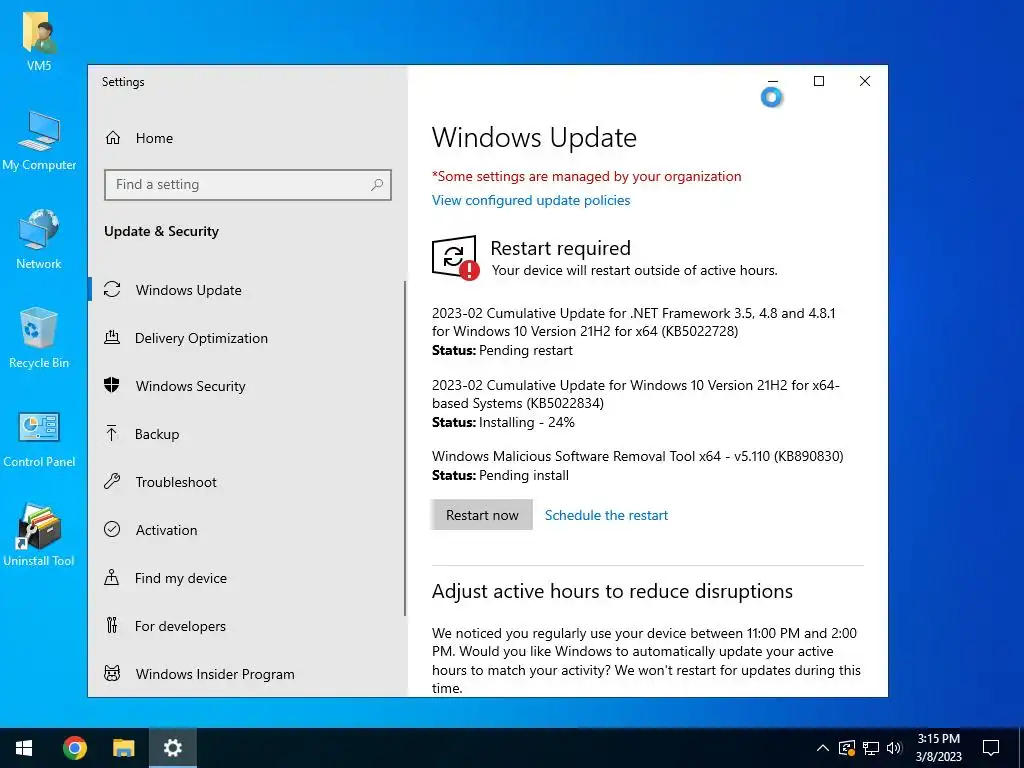Click the search magnifier in Find a setting
The height and width of the screenshot is (768, 1024).
[377, 185]
